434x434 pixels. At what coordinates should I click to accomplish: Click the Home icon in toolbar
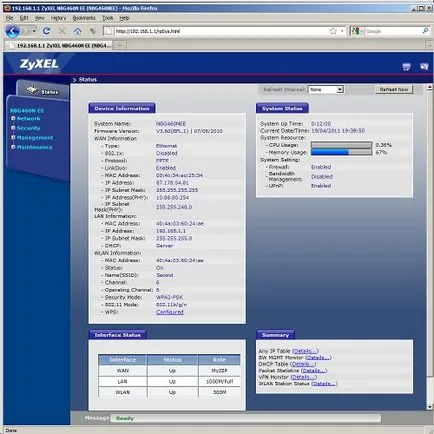77,31
